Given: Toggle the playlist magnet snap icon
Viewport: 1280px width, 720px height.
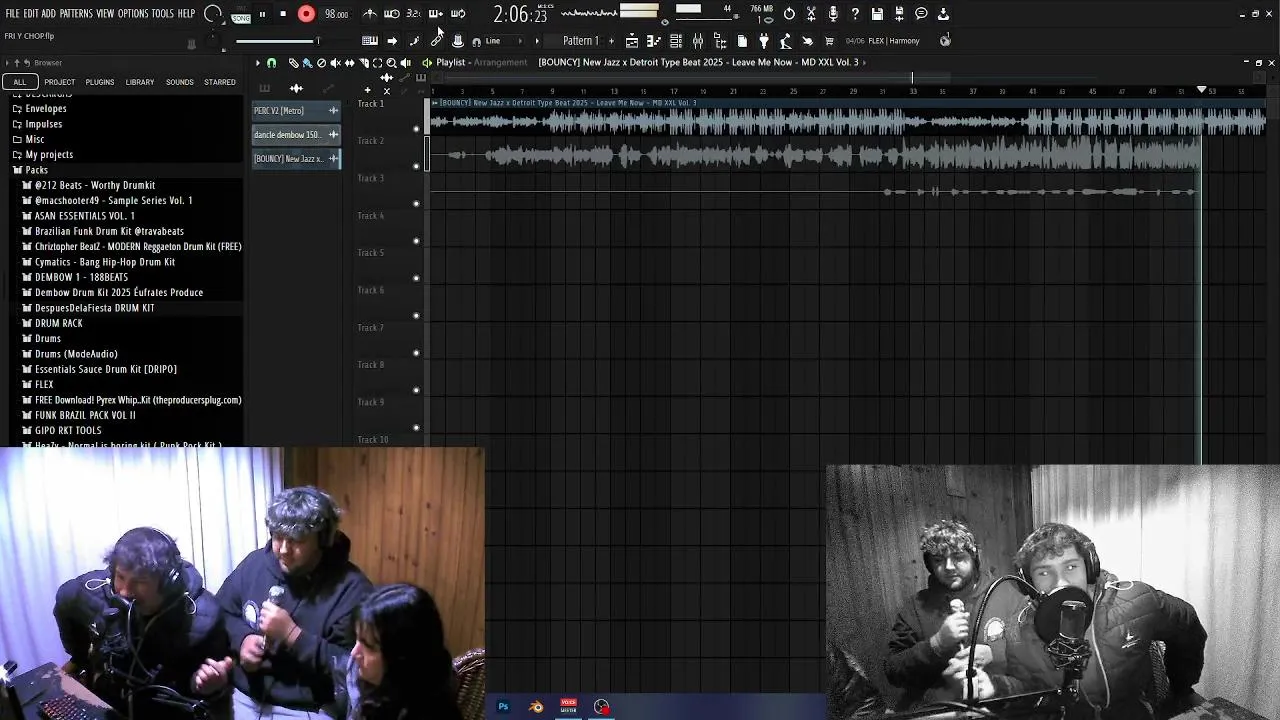Looking at the screenshot, I should pyautogui.click(x=271, y=63).
